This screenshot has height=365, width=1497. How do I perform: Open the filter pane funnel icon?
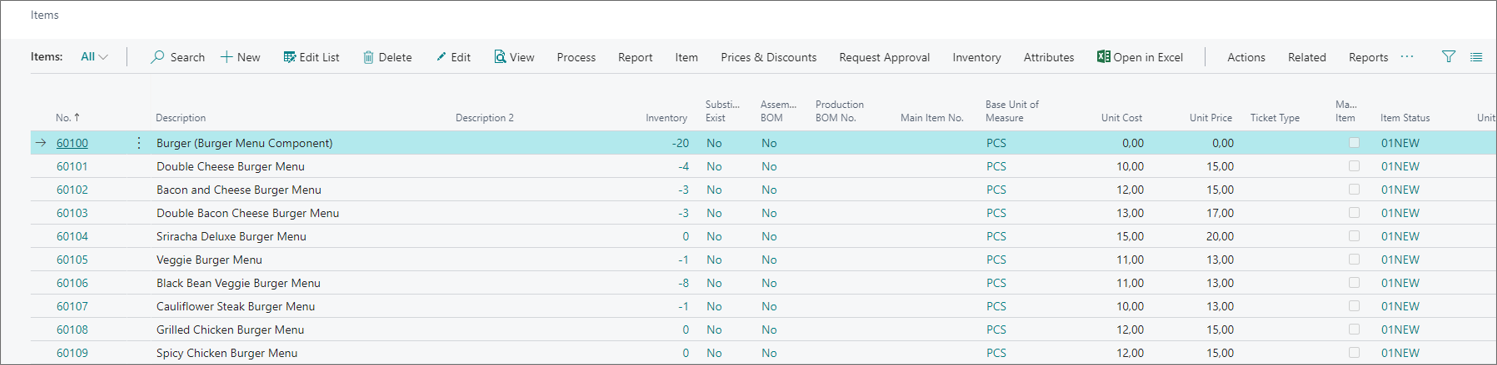click(1448, 57)
